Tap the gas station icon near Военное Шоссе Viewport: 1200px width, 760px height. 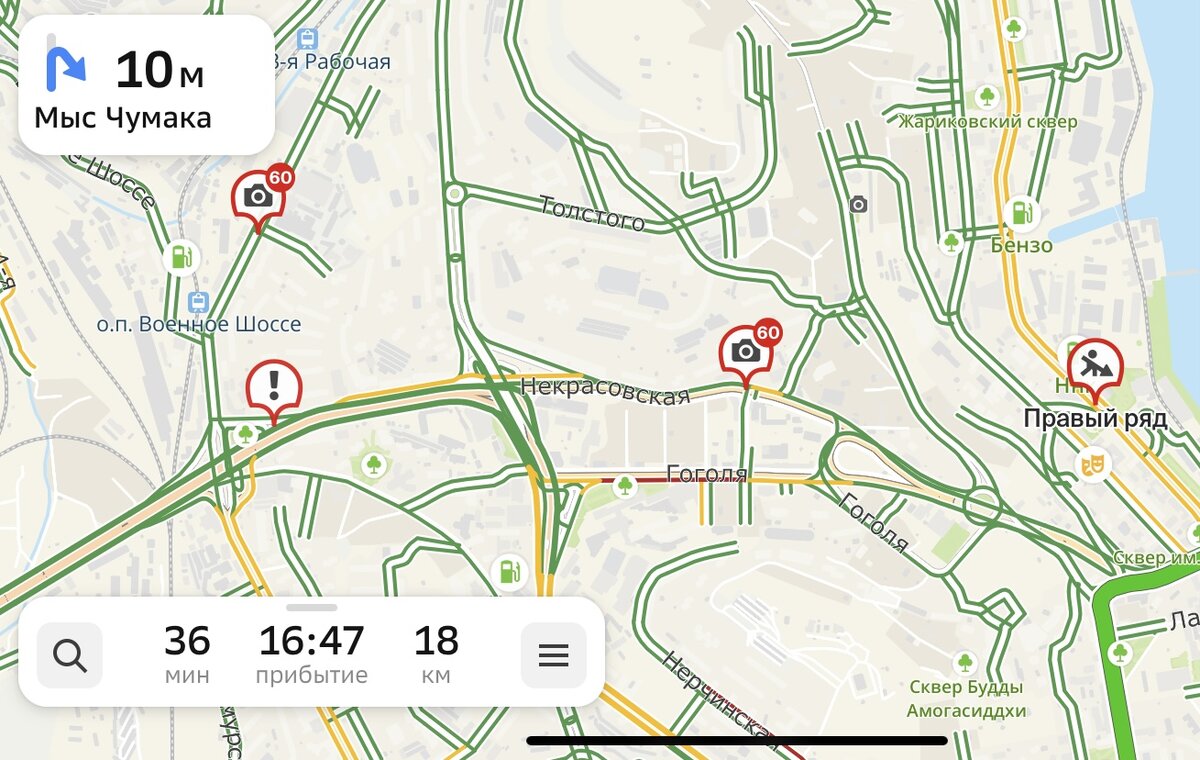pos(181,257)
